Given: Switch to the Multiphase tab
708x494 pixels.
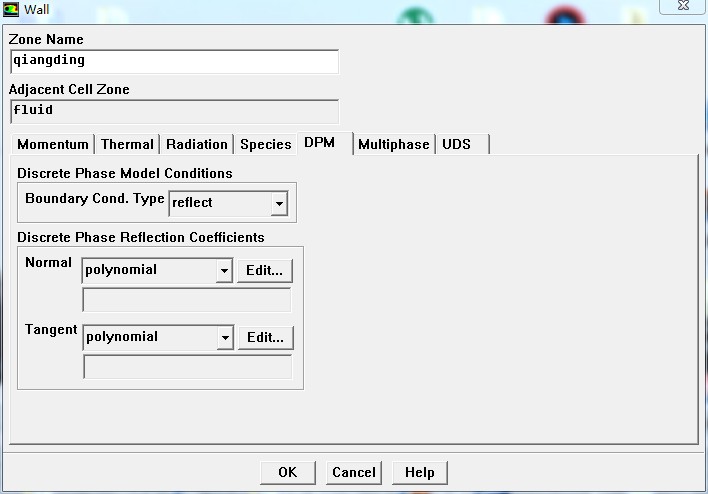Looking at the screenshot, I should point(393,145).
